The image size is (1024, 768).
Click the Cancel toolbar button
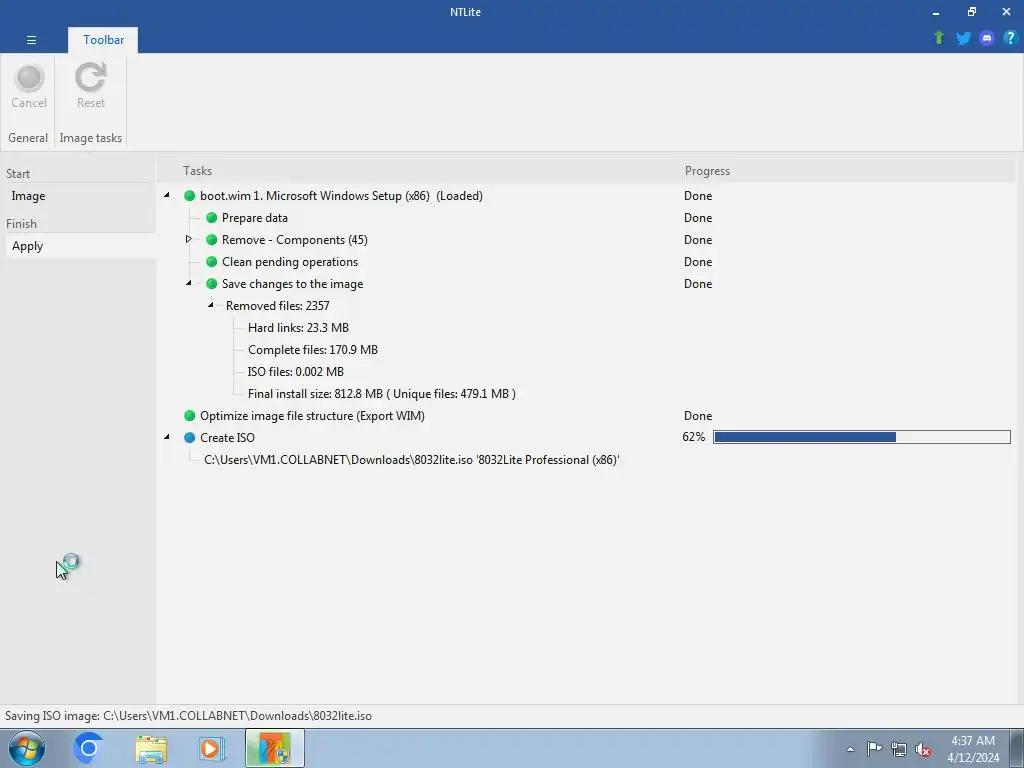click(x=29, y=87)
